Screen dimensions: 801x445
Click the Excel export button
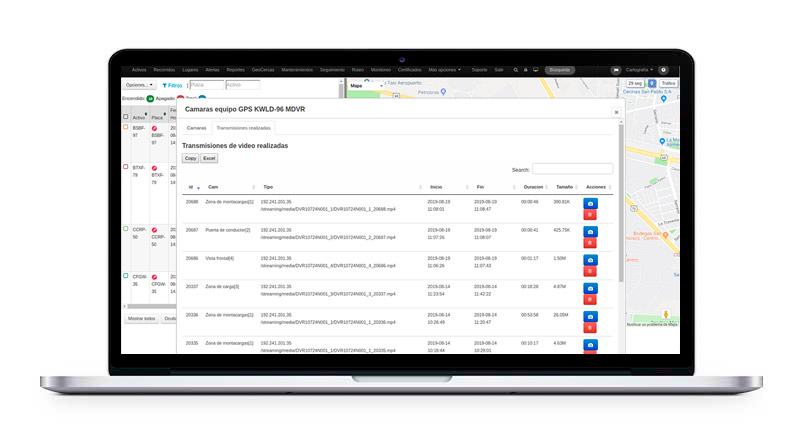click(x=209, y=158)
